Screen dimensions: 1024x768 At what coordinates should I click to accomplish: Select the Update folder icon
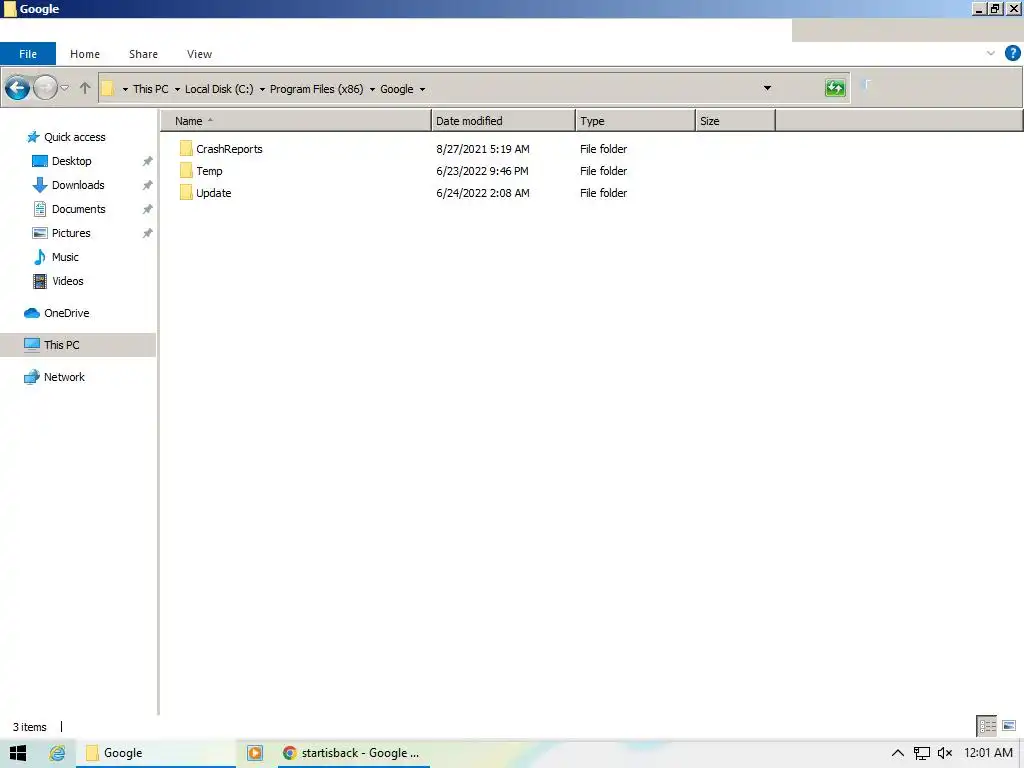click(186, 193)
